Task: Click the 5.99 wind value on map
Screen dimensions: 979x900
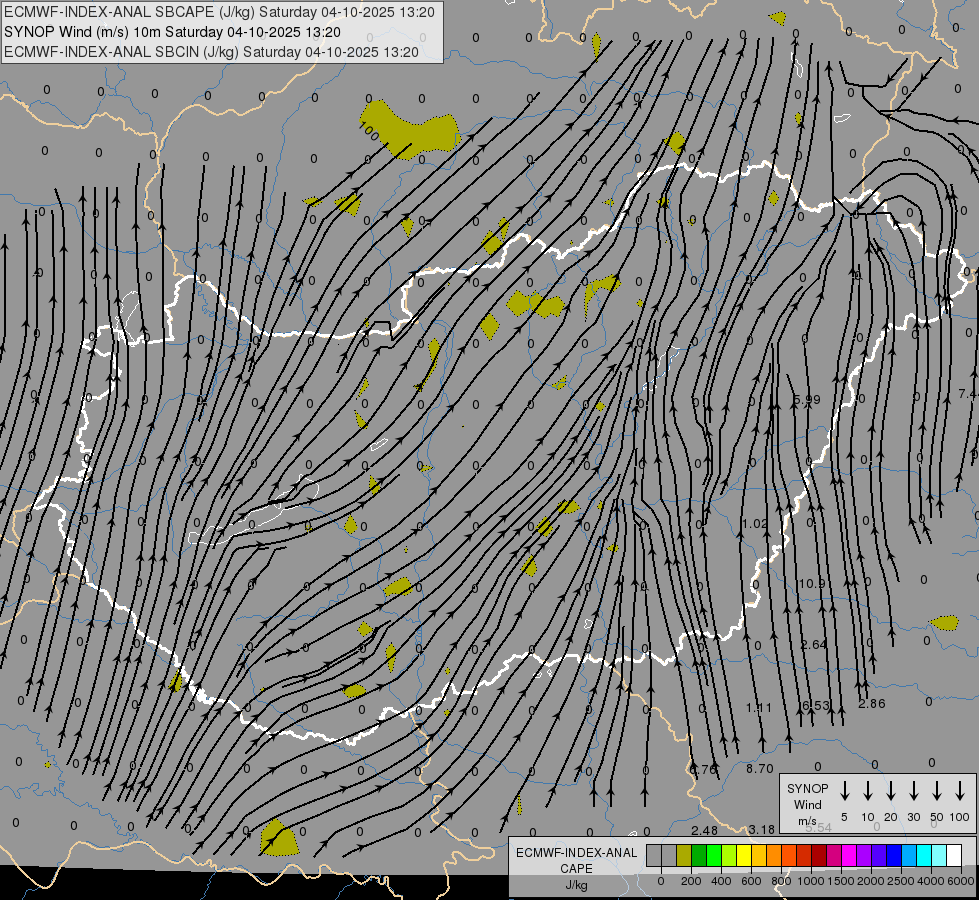Action: click(x=807, y=400)
